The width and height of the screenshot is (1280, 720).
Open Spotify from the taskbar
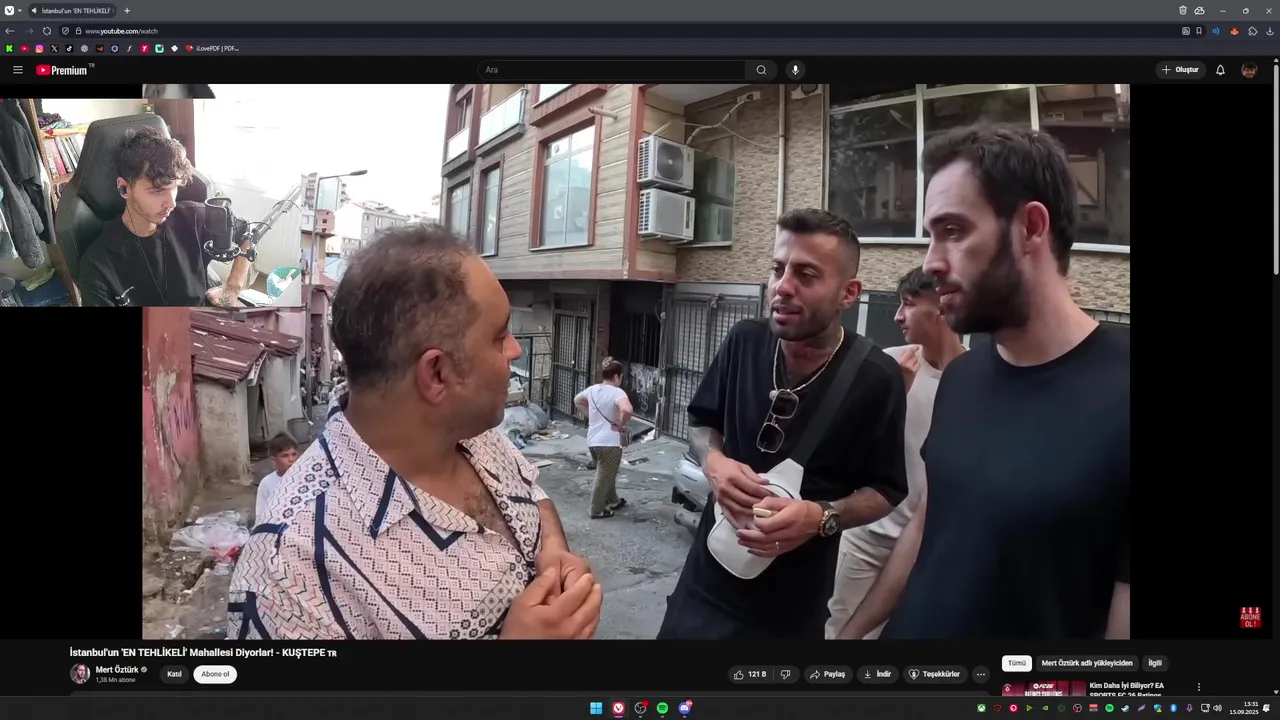(x=662, y=708)
